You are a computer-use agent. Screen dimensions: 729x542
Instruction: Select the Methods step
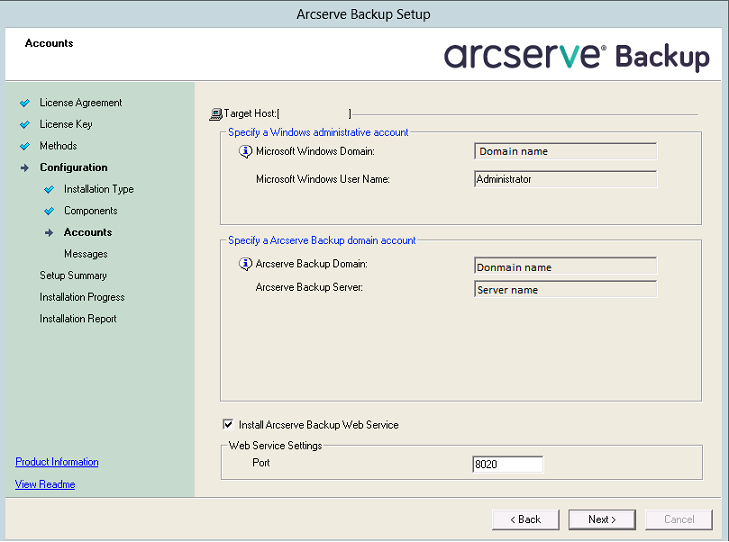(x=58, y=146)
